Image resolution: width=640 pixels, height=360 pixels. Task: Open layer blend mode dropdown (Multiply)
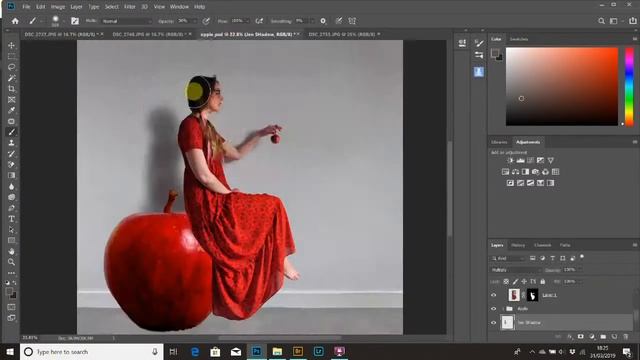click(516, 270)
